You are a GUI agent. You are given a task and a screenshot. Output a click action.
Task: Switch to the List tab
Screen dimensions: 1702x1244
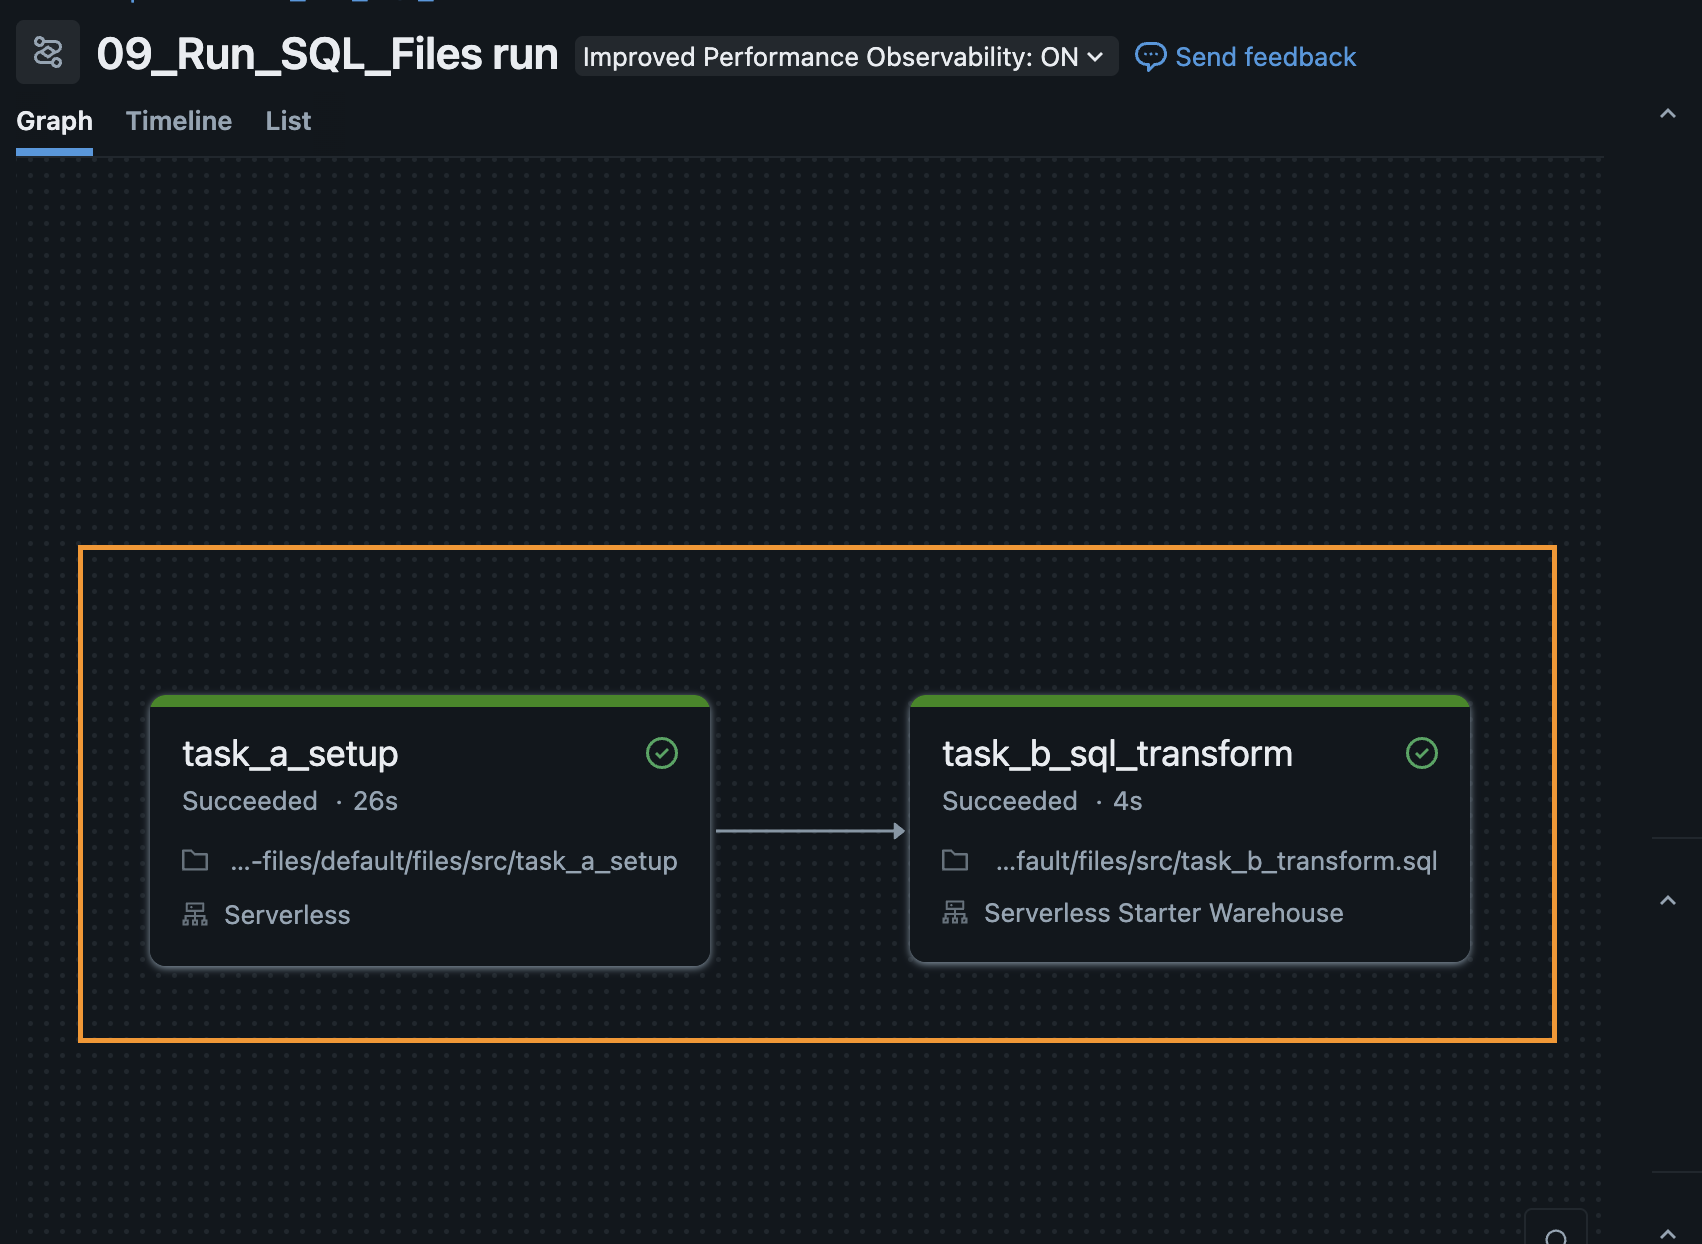[288, 122]
